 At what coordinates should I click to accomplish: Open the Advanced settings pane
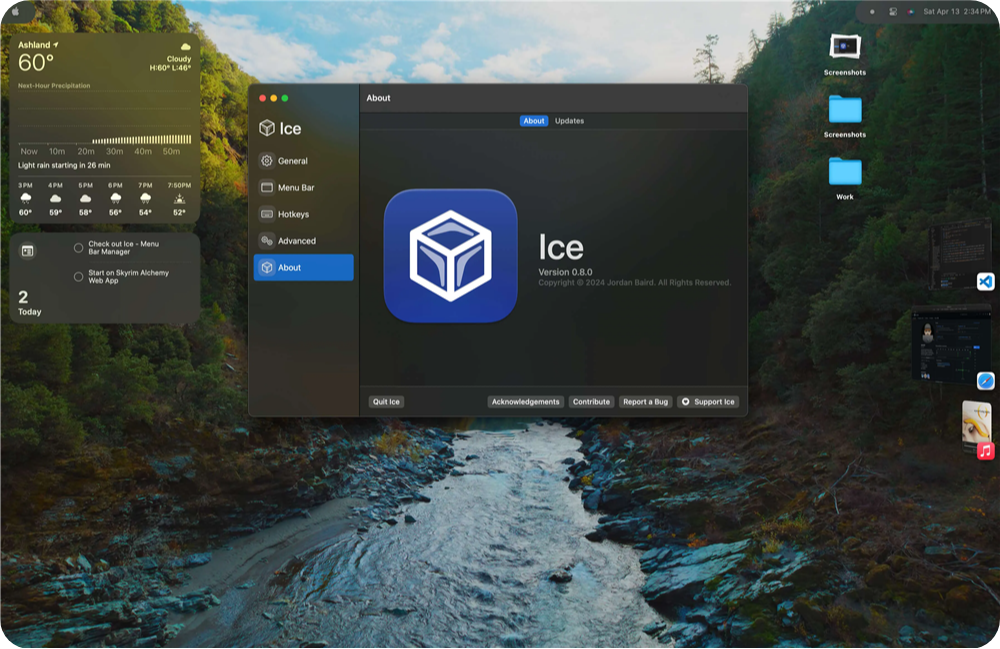click(x=304, y=241)
